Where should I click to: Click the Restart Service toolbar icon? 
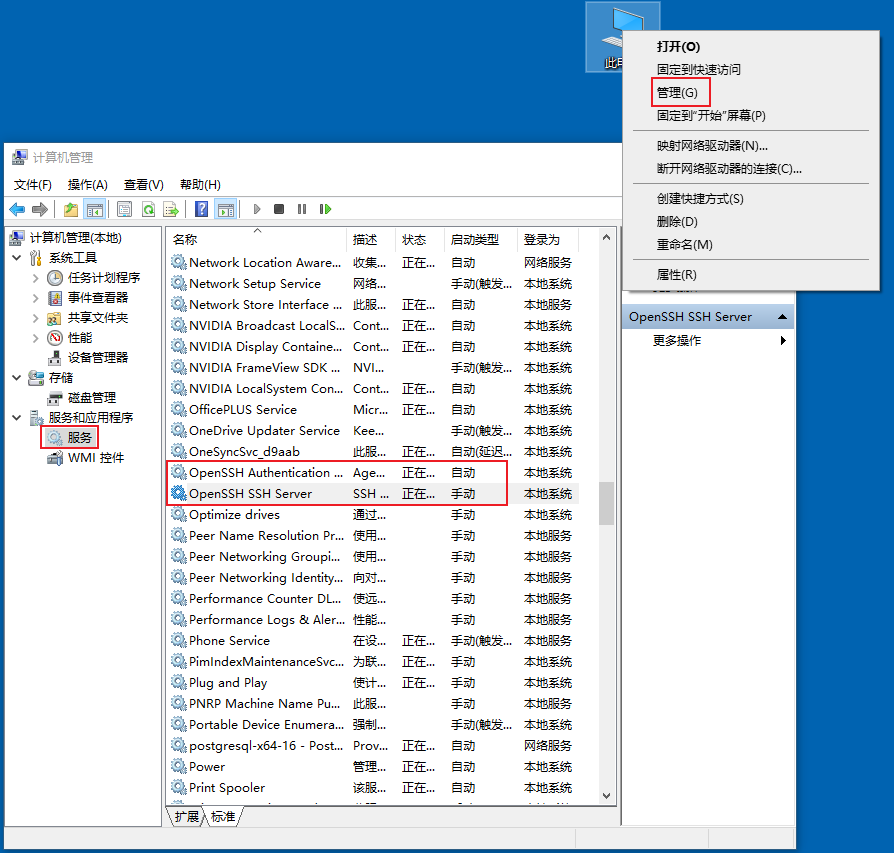(325, 209)
